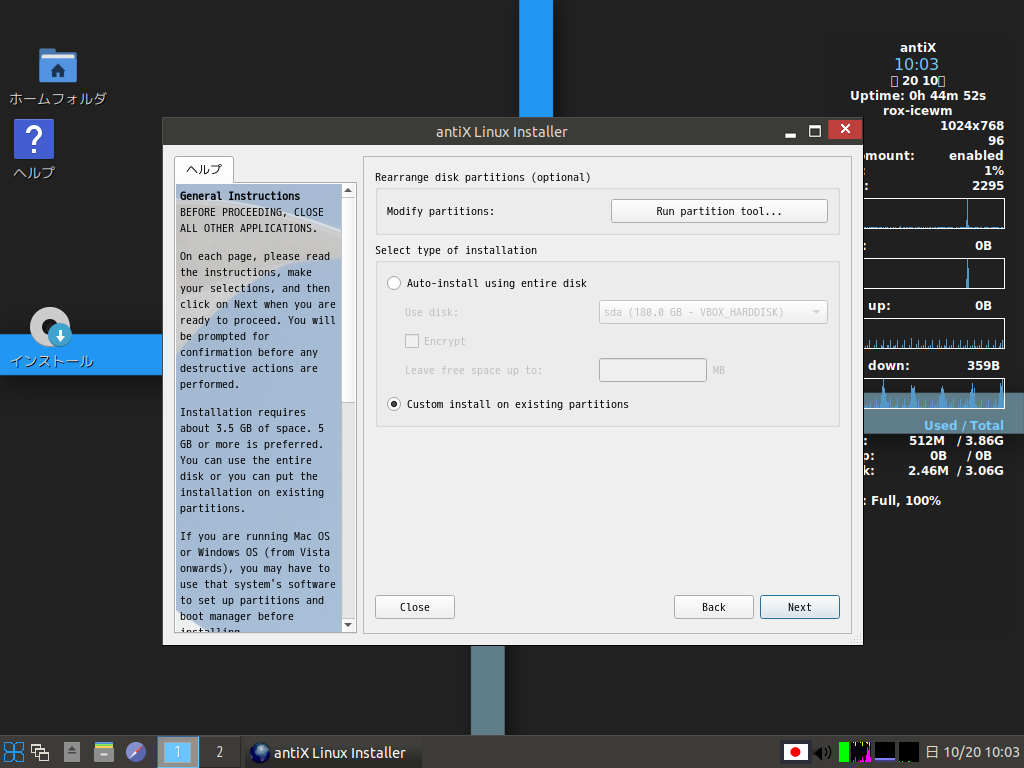Click Run partition tool button
Viewport: 1024px width, 768px height.
[719, 211]
